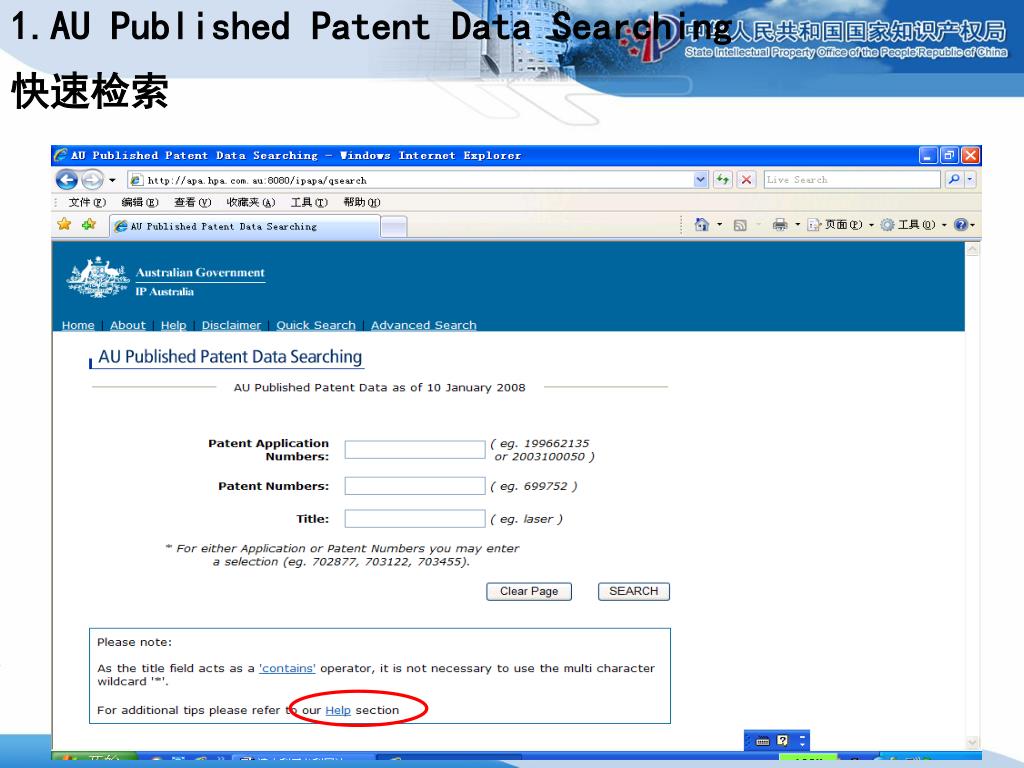Screen dimensions: 1024x768
Task: Open the 编辑(E) menu
Action: (x=140, y=202)
